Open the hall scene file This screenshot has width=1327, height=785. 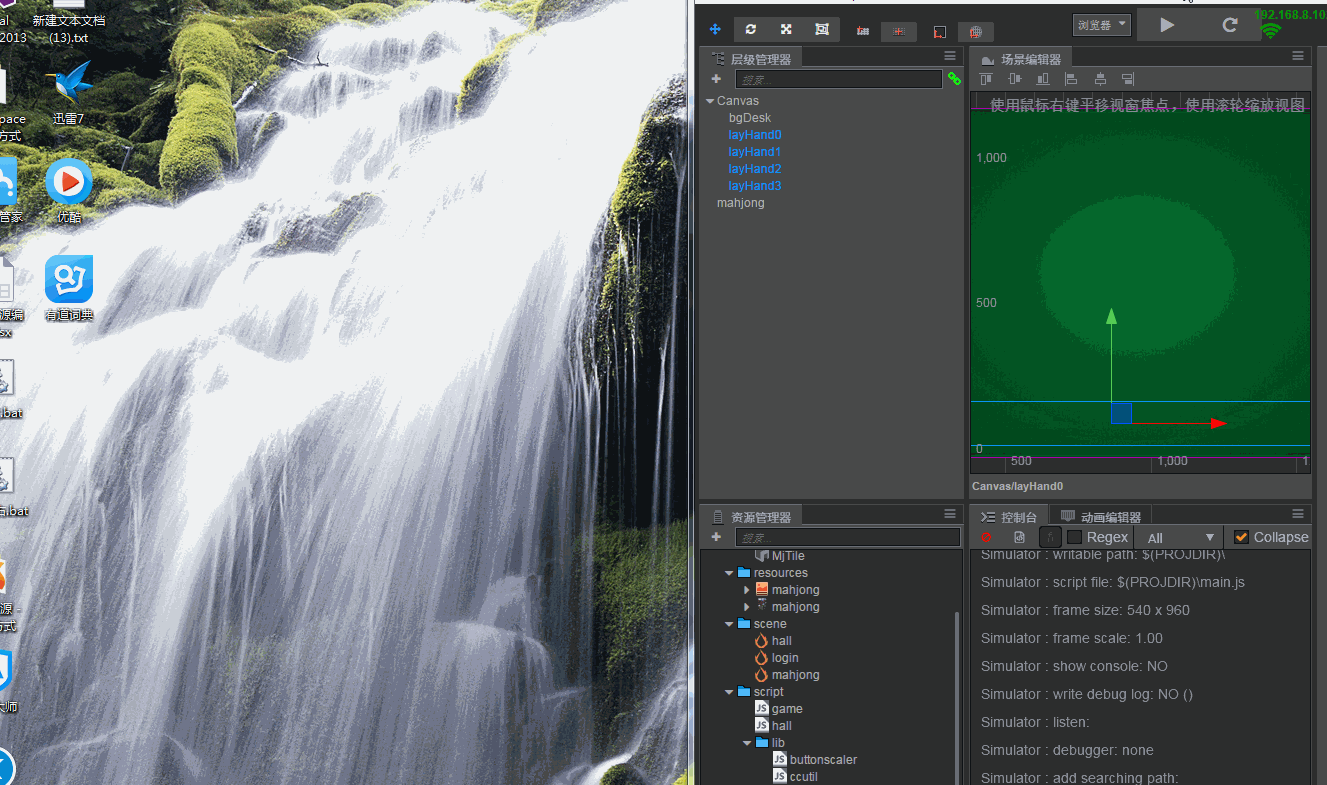773,641
